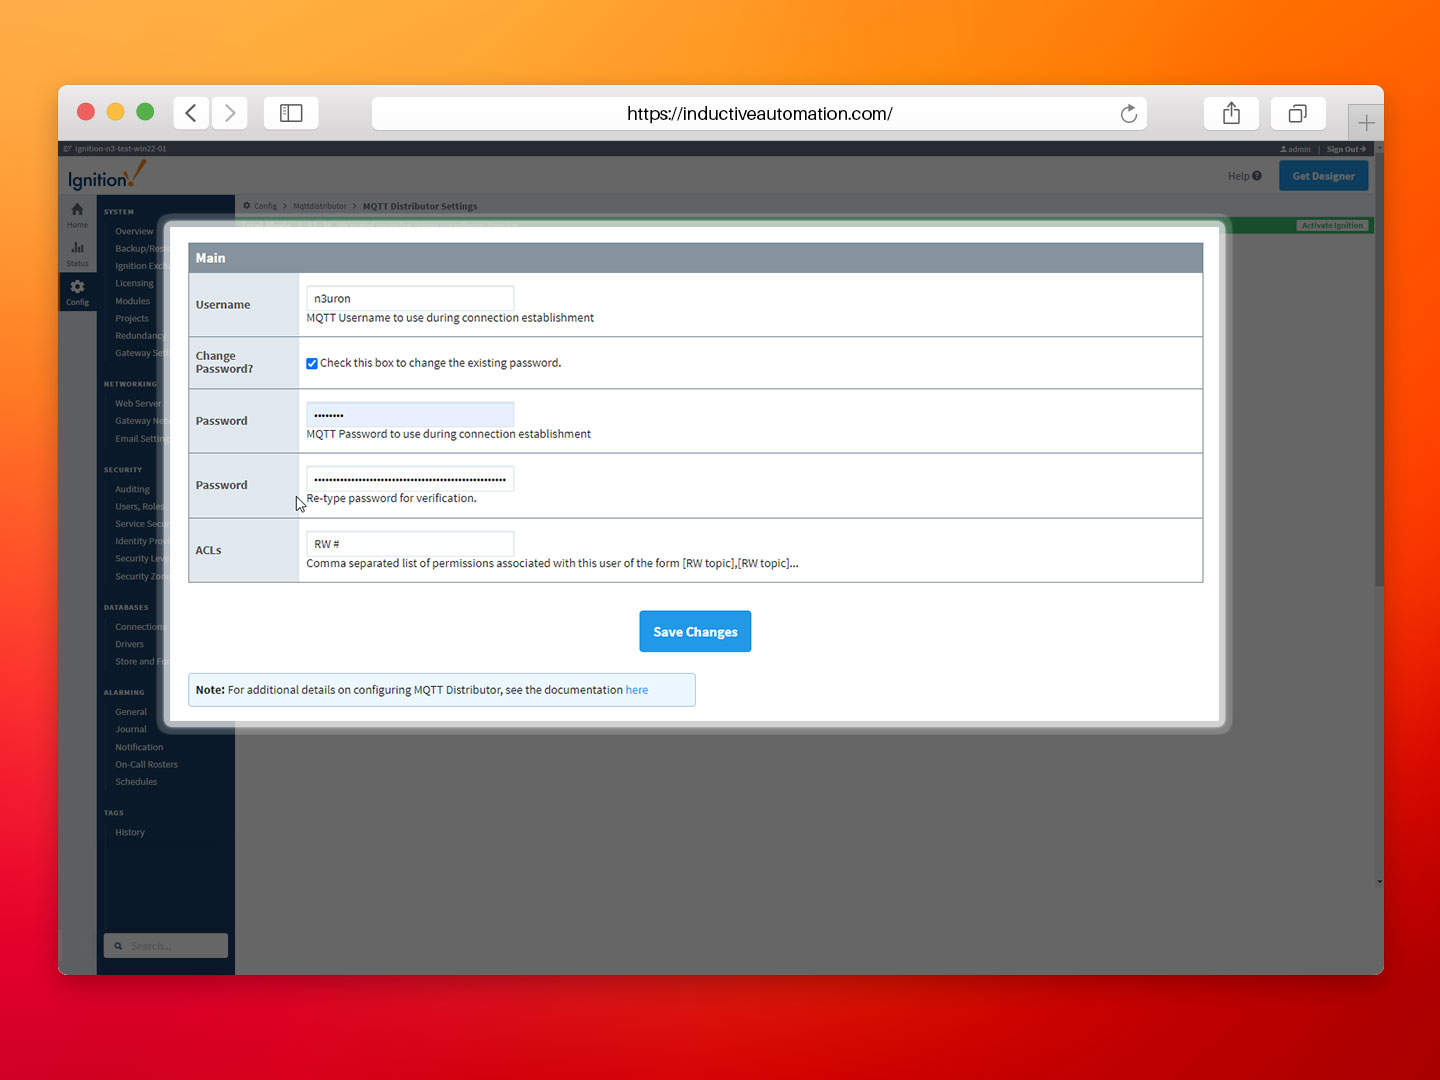Uncheck the Change Password checkbox
The height and width of the screenshot is (1080, 1440).
(312, 363)
